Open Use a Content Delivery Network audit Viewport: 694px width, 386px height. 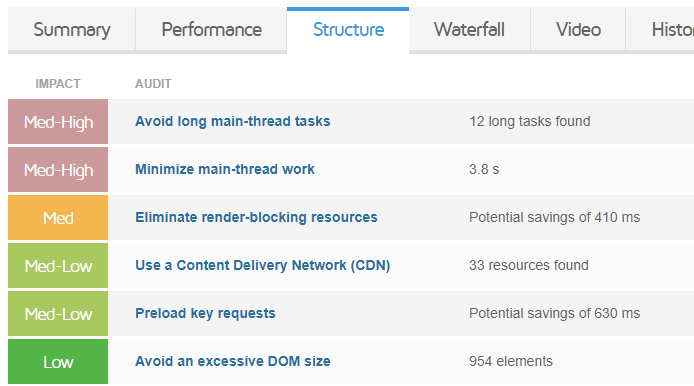click(x=262, y=265)
